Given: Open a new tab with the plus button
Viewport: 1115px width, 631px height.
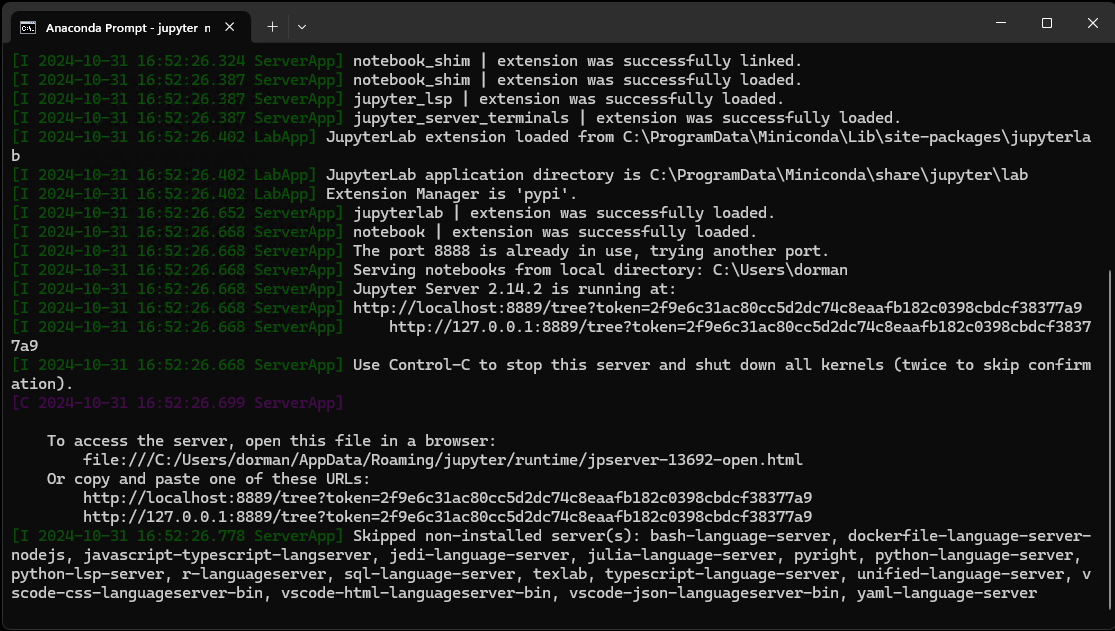Looking at the screenshot, I should click(x=271, y=27).
